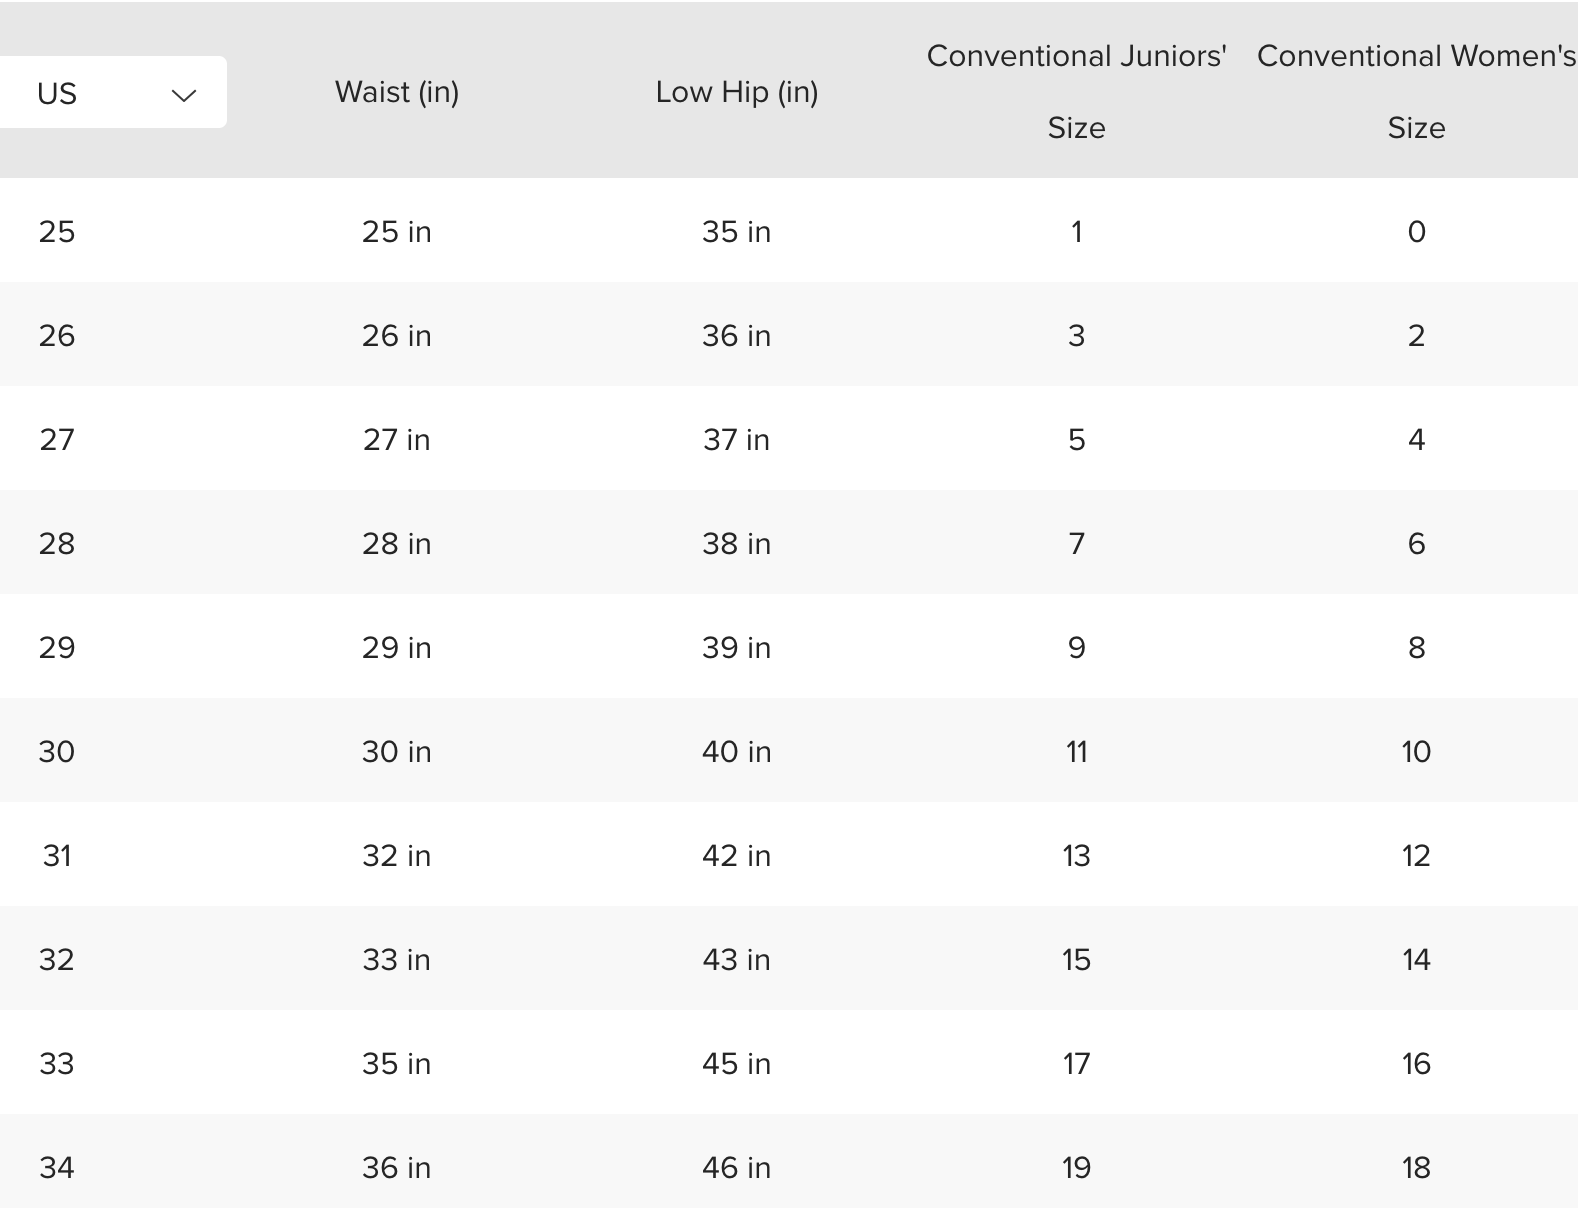This screenshot has height=1208, width=1578.
Task: Click the Conventional Women's Size header
Action: 1416,91
